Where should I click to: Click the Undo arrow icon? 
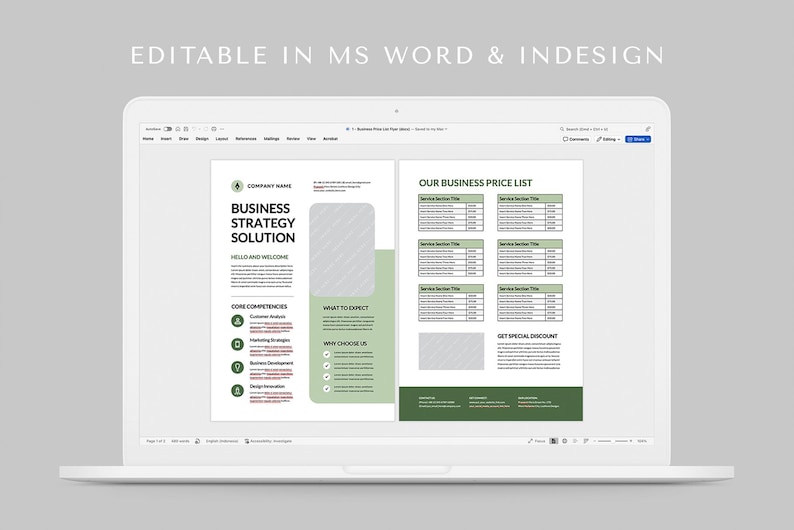click(x=194, y=129)
